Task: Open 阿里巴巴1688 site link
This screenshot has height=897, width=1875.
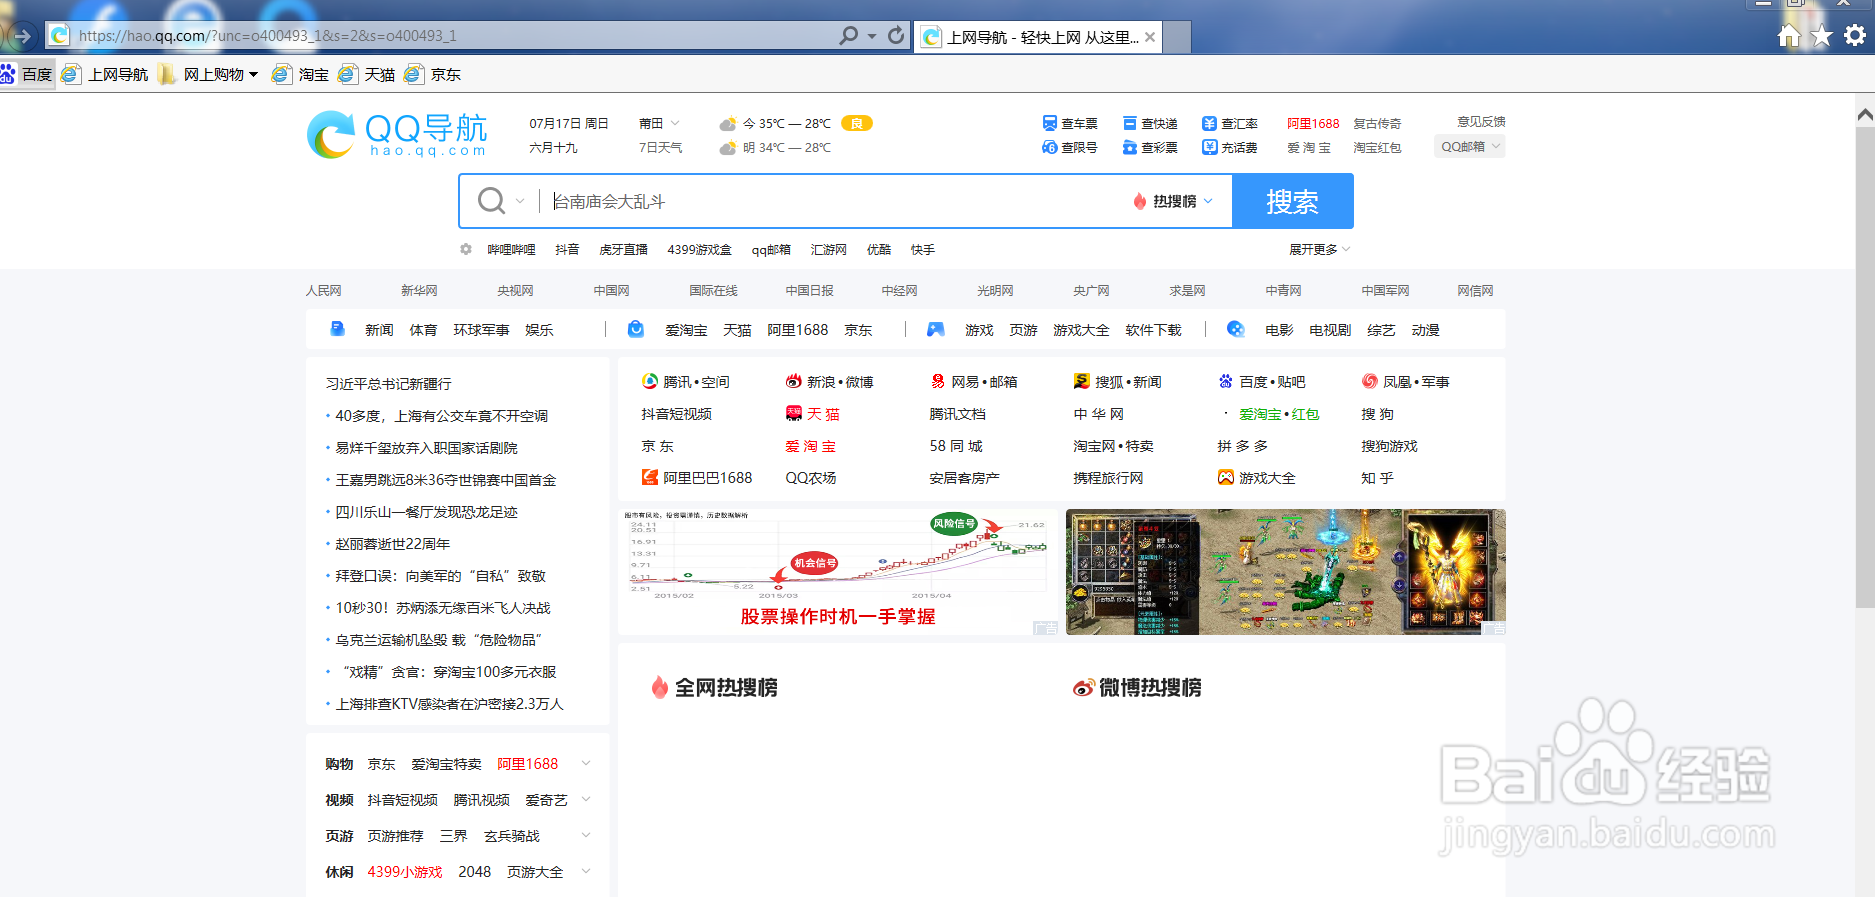Action: (696, 478)
